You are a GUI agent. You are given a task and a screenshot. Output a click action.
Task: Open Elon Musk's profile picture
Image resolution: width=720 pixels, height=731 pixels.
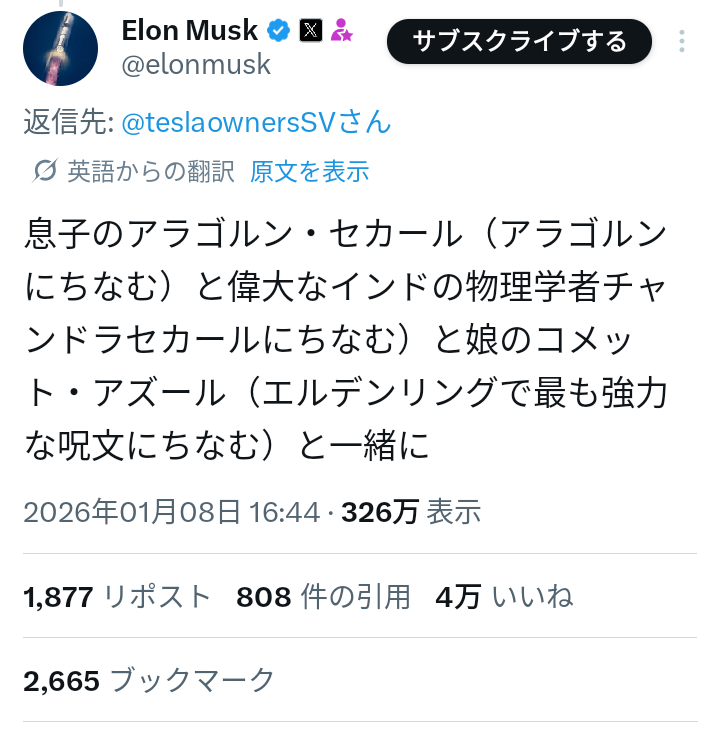pyautogui.click(x=60, y=48)
